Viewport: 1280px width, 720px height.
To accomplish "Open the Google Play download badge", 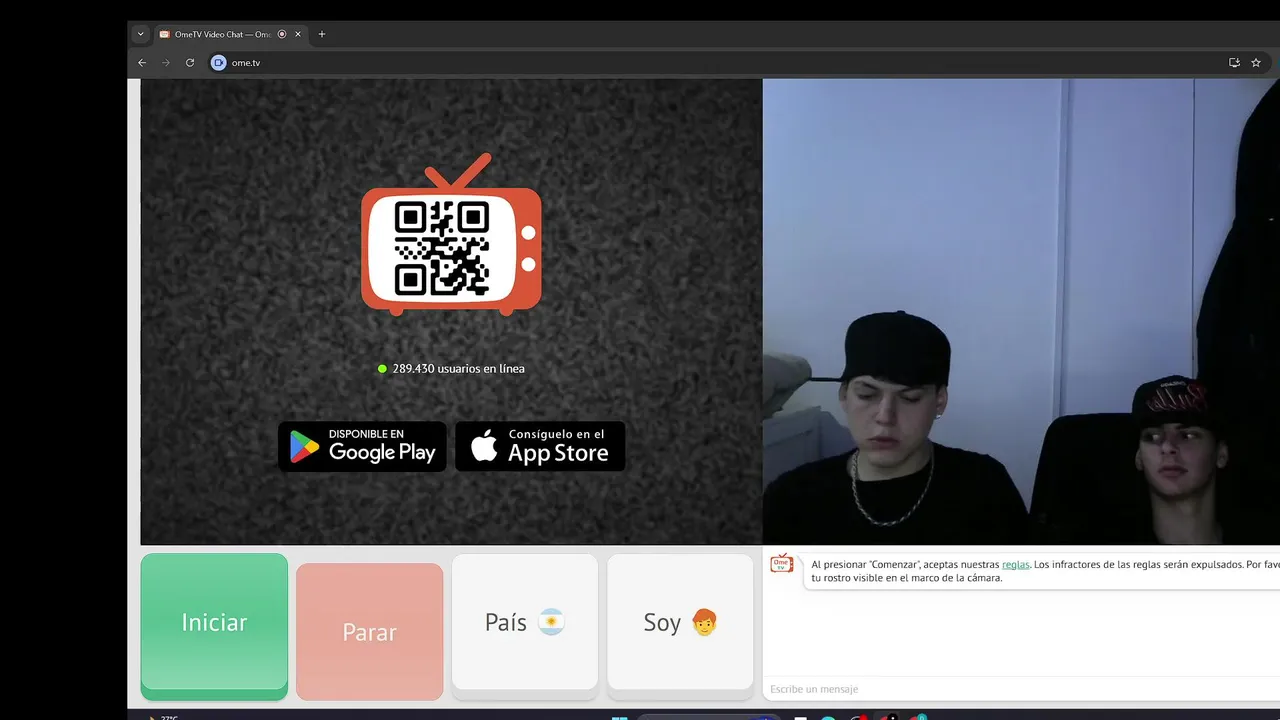I will (362, 446).
